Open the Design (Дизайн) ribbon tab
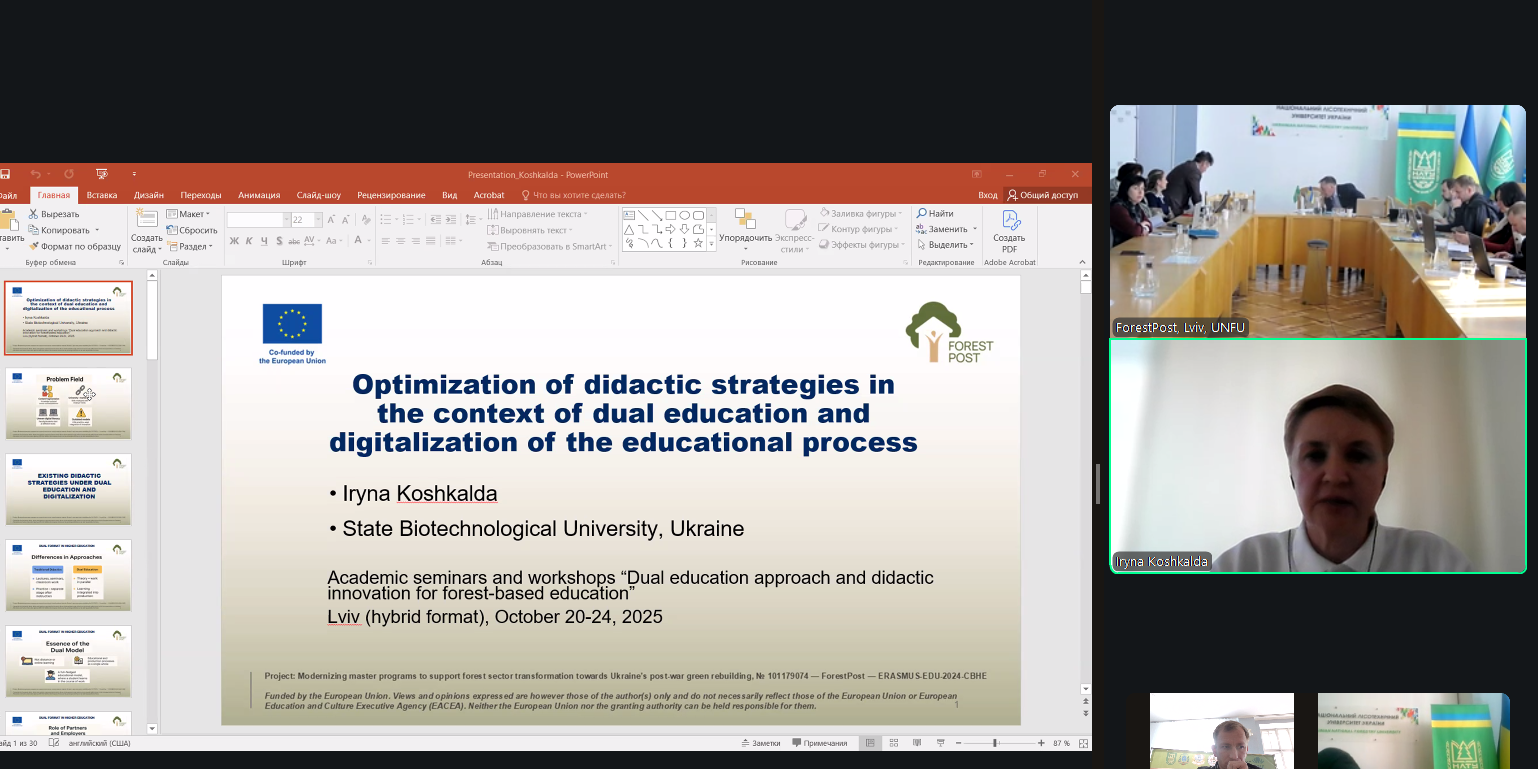 [x=149, y=195]
